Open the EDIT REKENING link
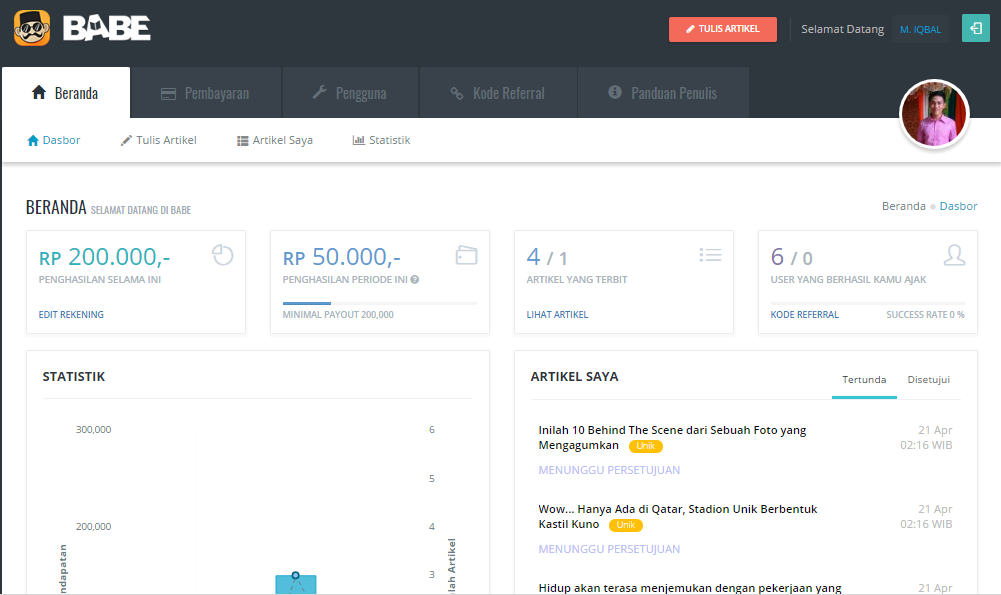 coord(71,315)
